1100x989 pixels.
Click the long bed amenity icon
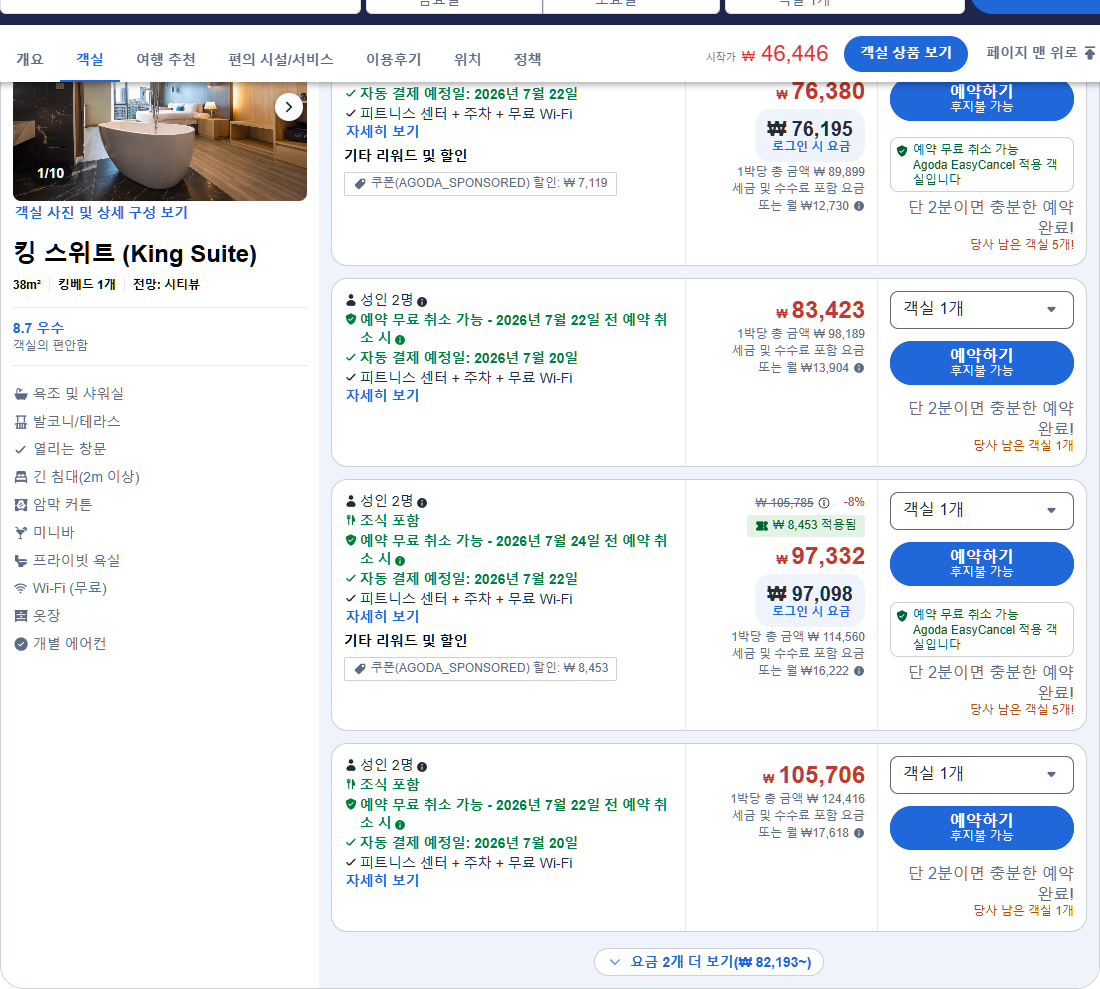click(x=21, y=478)
